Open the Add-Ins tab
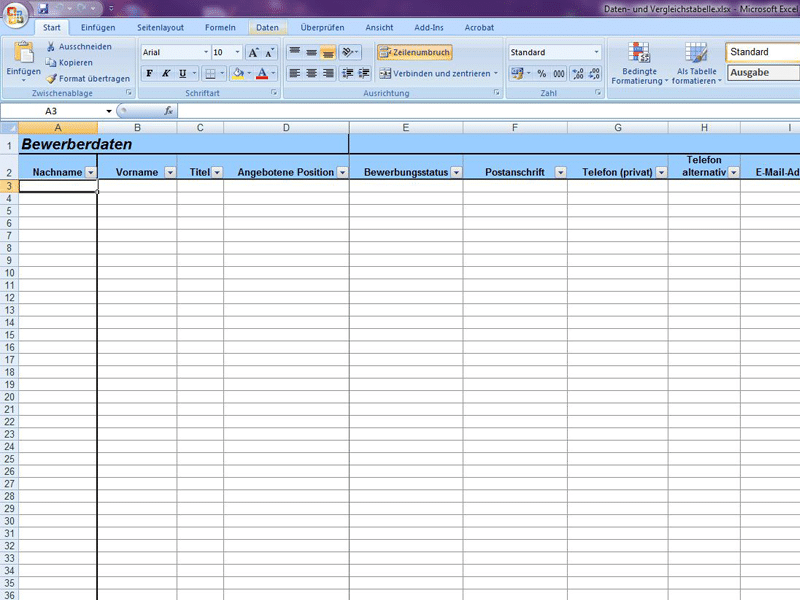 click(429, 28)
